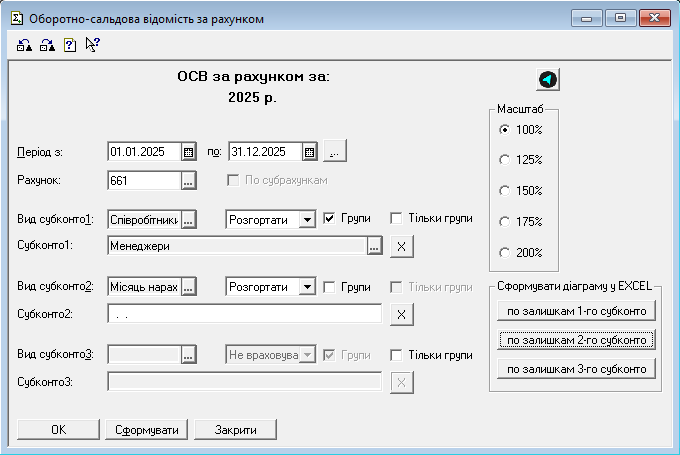Enable Тільки групи checkbox for Субконто1
Viewport: 680px width, 455px height.
pos(396,218)
